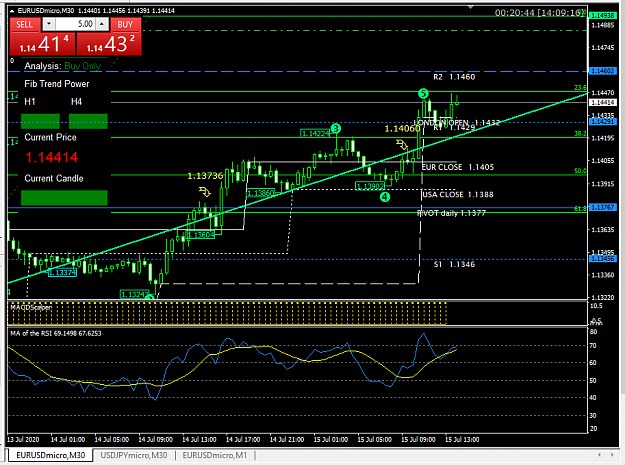Click the R2 1.1460 label
Viewport: 625px width, 465px height.
pos(454,77)
